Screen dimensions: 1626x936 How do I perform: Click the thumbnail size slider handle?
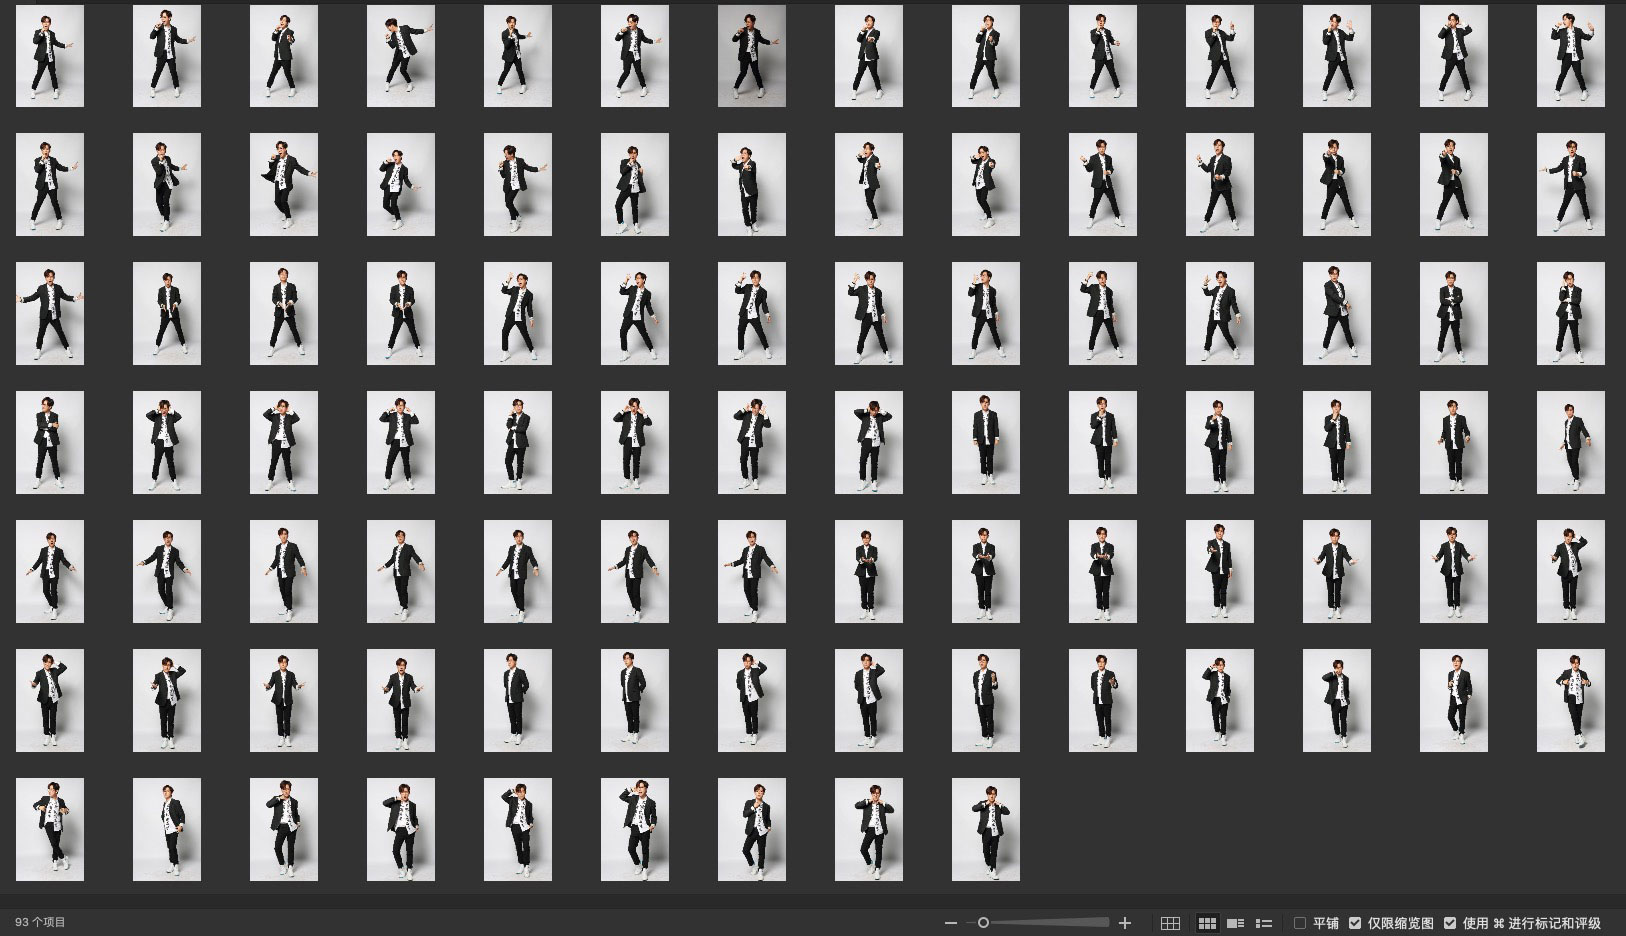point(983,923)
